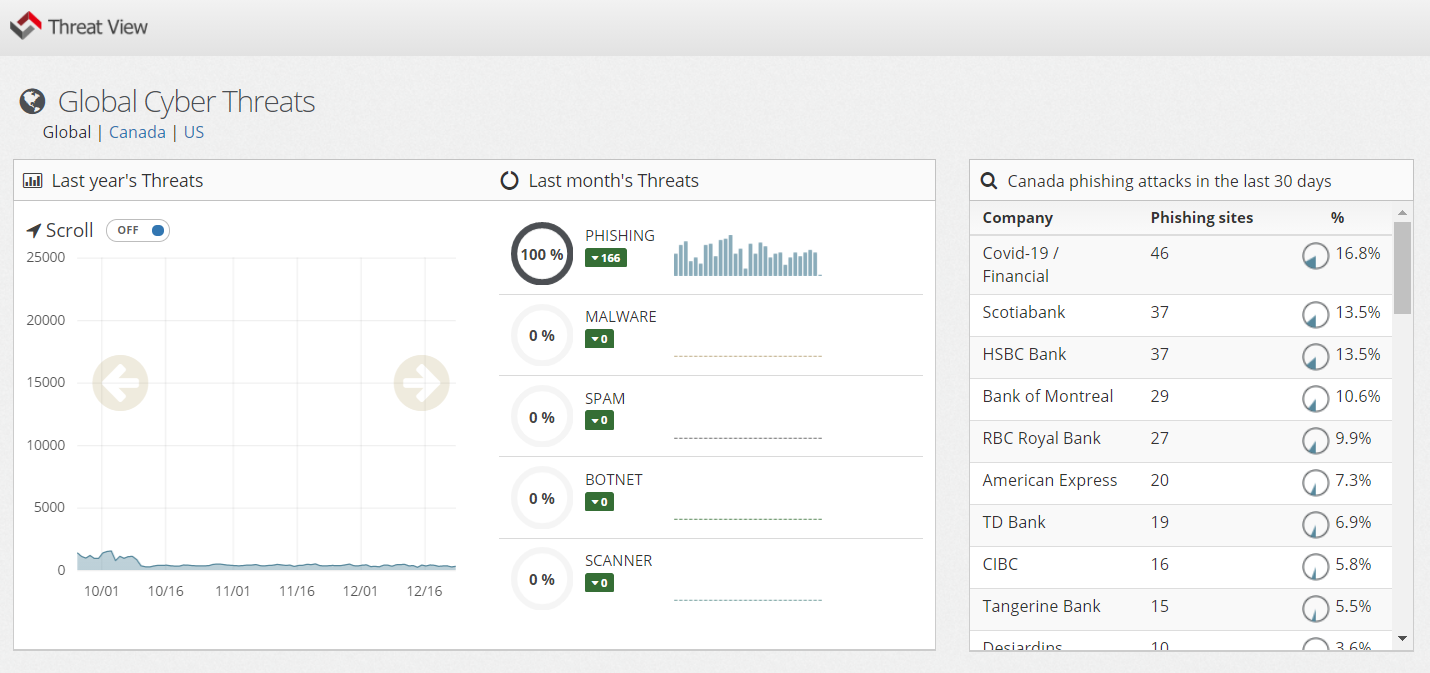Click pie icon in RBC Royal Bank row
The height and width of the screenshot is (673, 1430).
1315,441
